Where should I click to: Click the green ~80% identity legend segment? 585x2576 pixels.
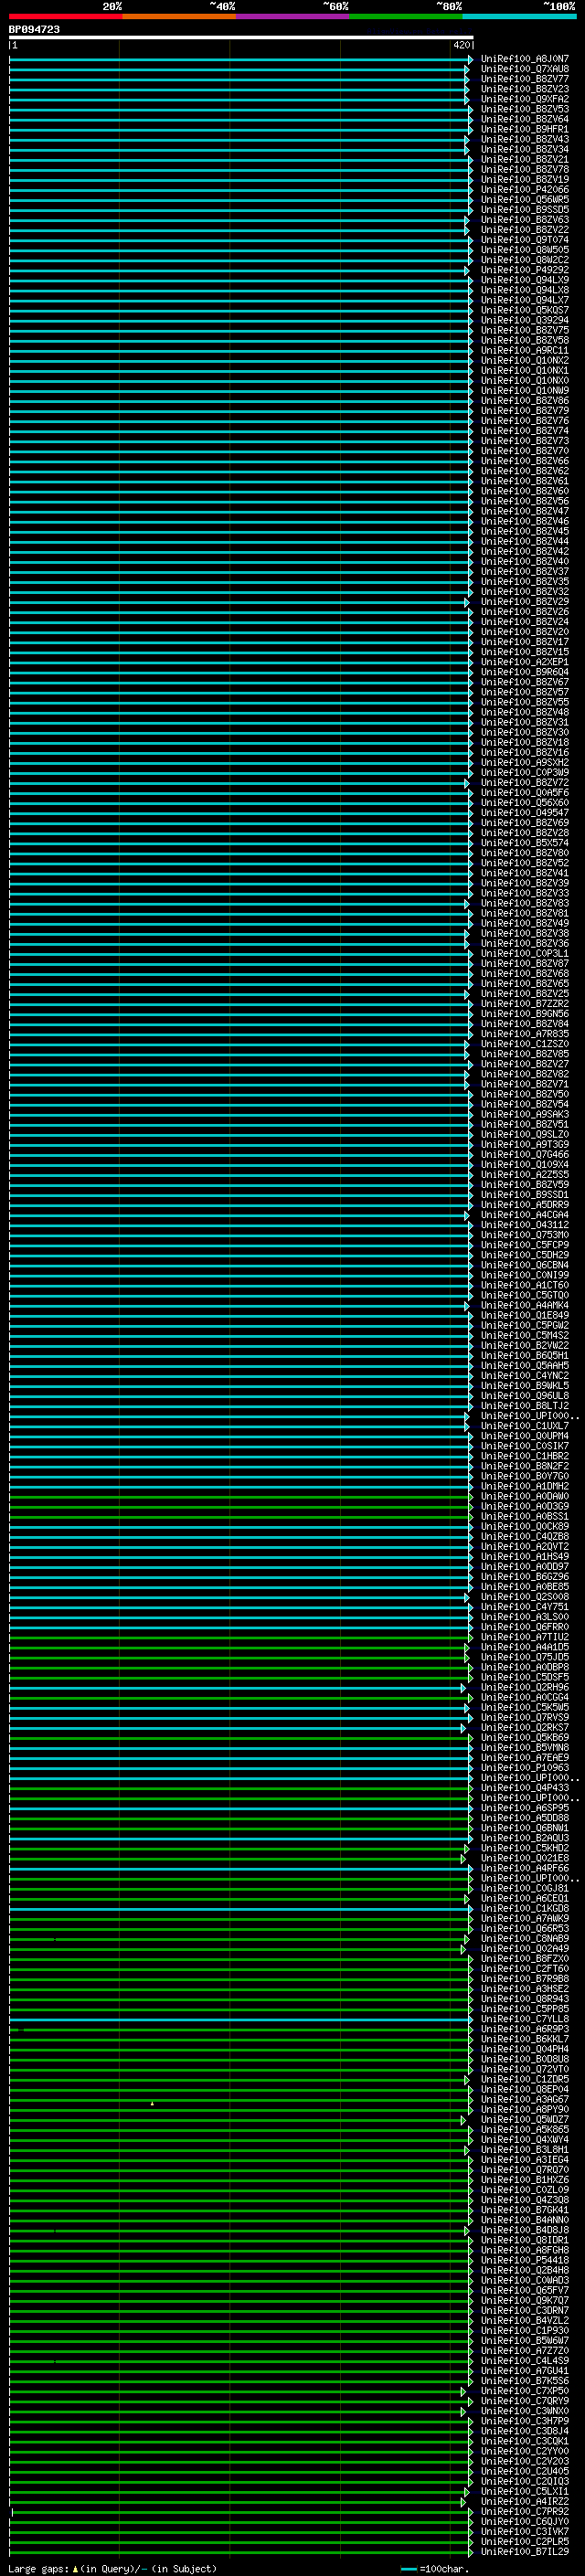click(406, 17)
